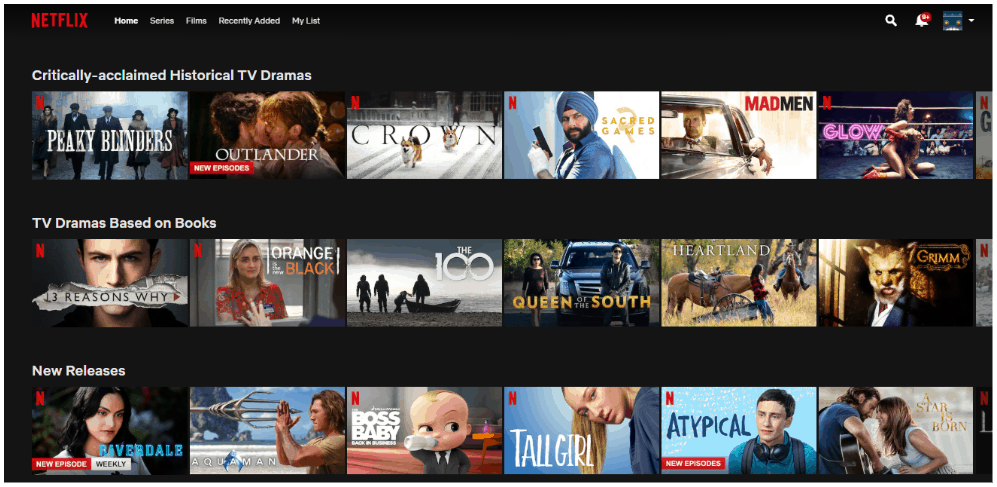Screen dimensions: 997x487
Task: Select the Mad Men thumbnail
Action: 739,135
